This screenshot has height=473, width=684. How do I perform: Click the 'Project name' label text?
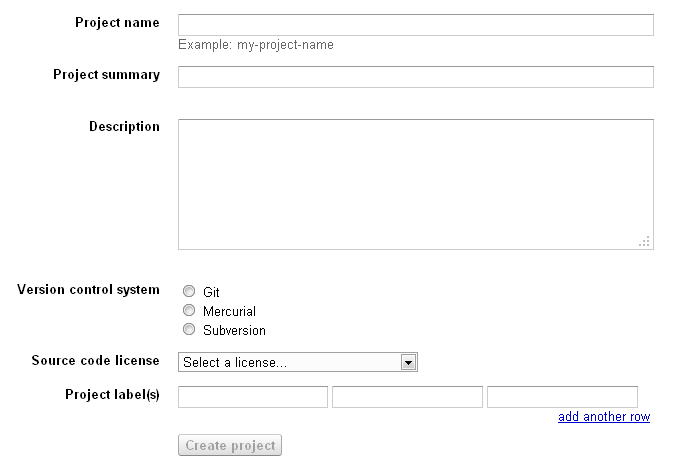coord(117,23)
